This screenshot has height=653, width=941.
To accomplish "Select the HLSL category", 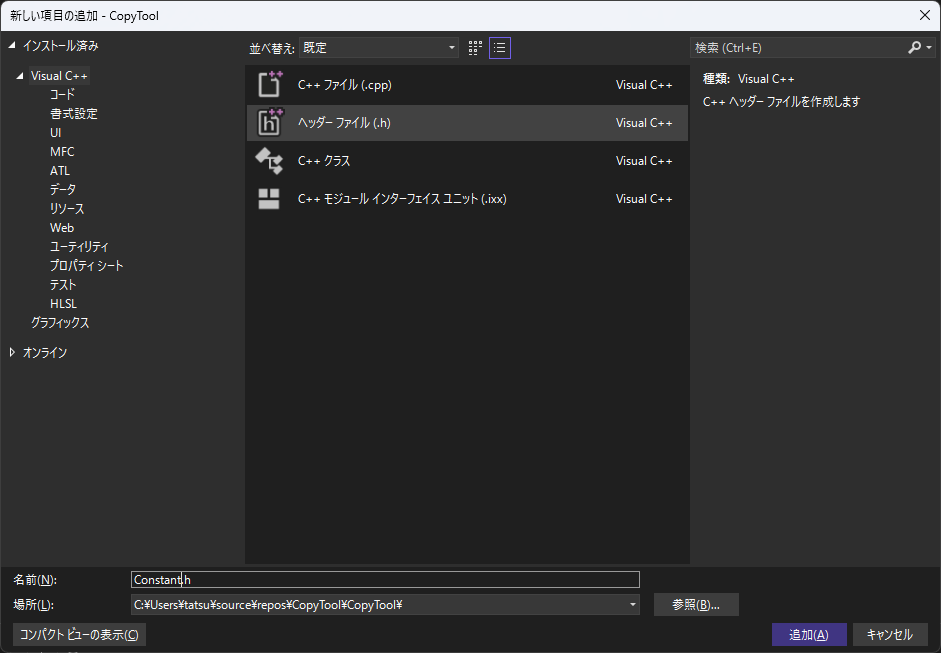I will [63, 304].
